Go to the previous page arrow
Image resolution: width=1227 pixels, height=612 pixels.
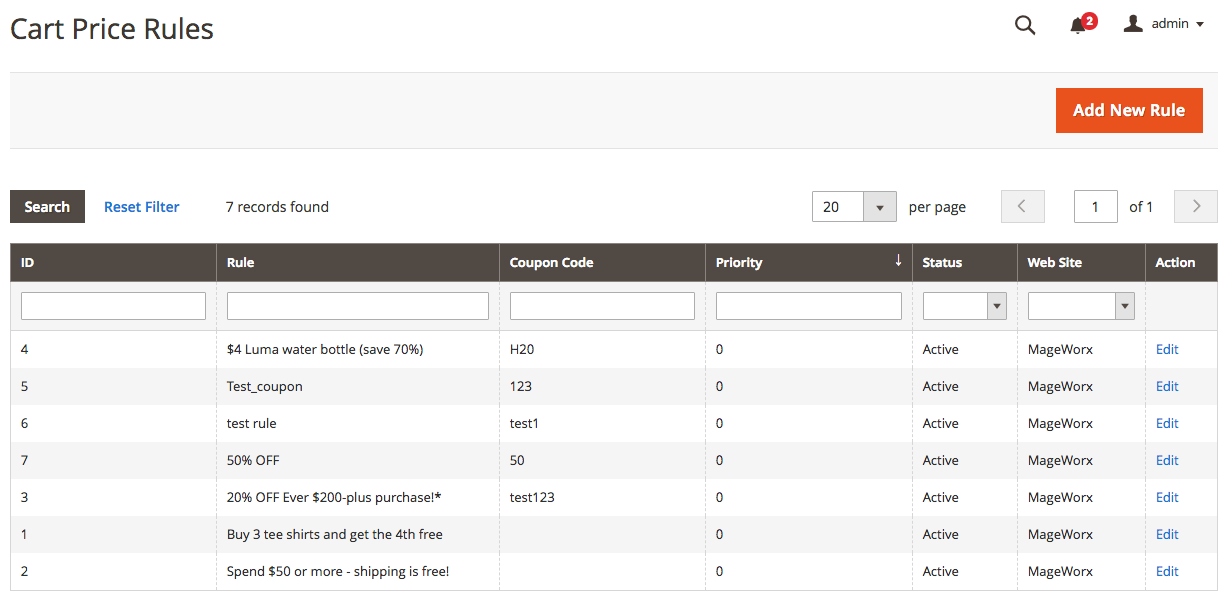[1022, 207]
